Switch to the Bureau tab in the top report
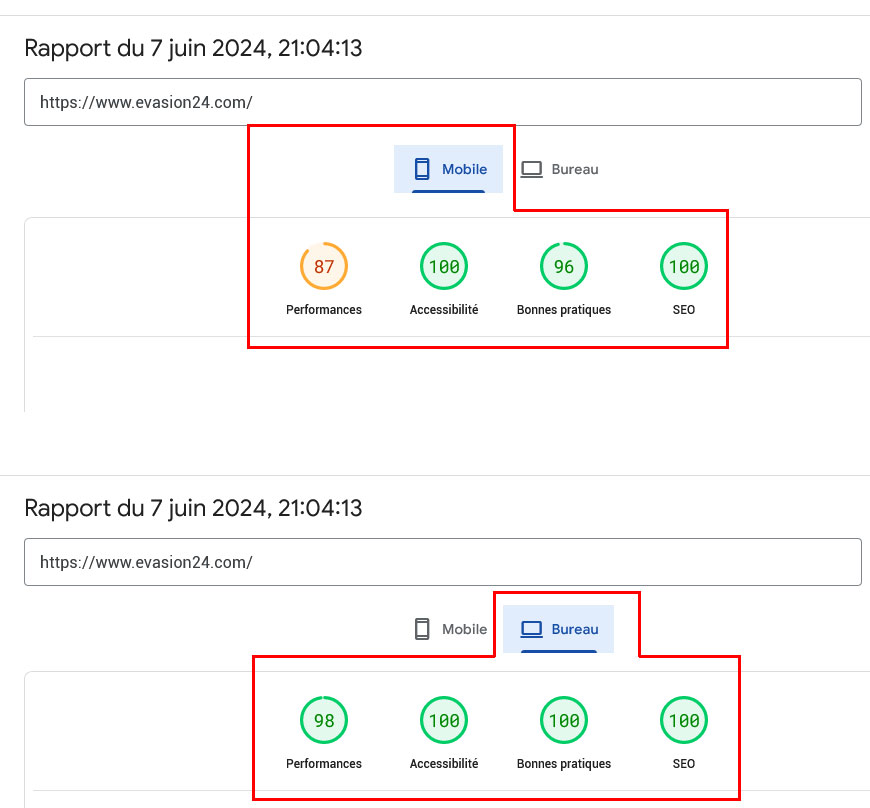 559,169
